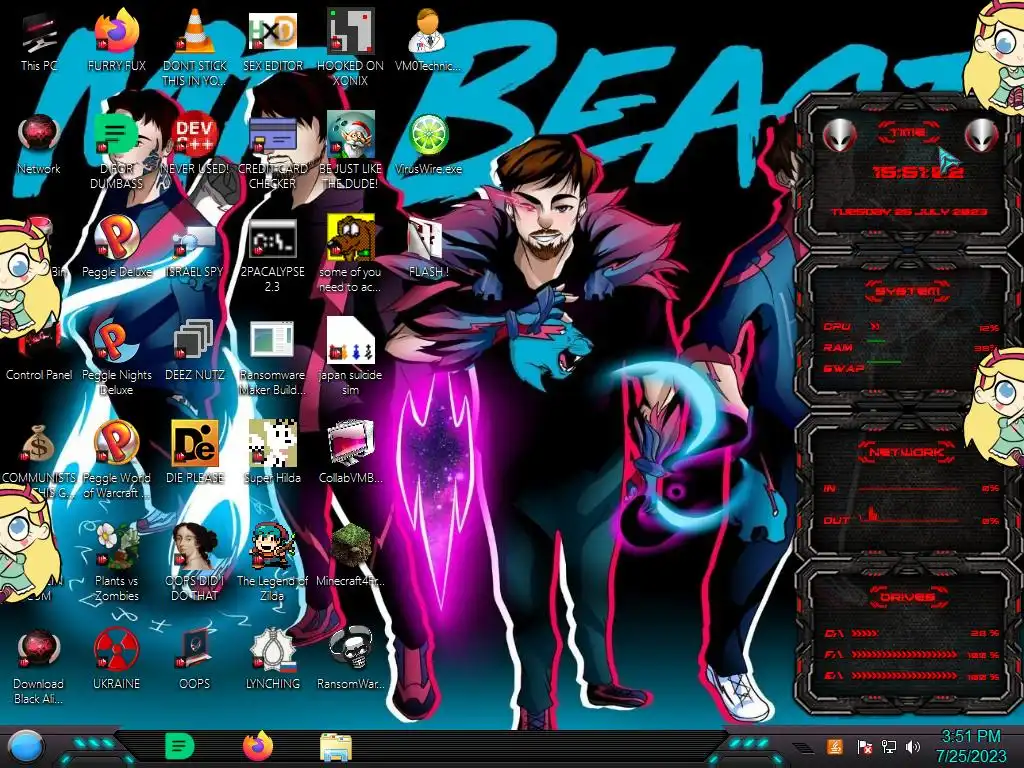
Task: Click the Action Center flag tray icon
Action: click(864, 747)
